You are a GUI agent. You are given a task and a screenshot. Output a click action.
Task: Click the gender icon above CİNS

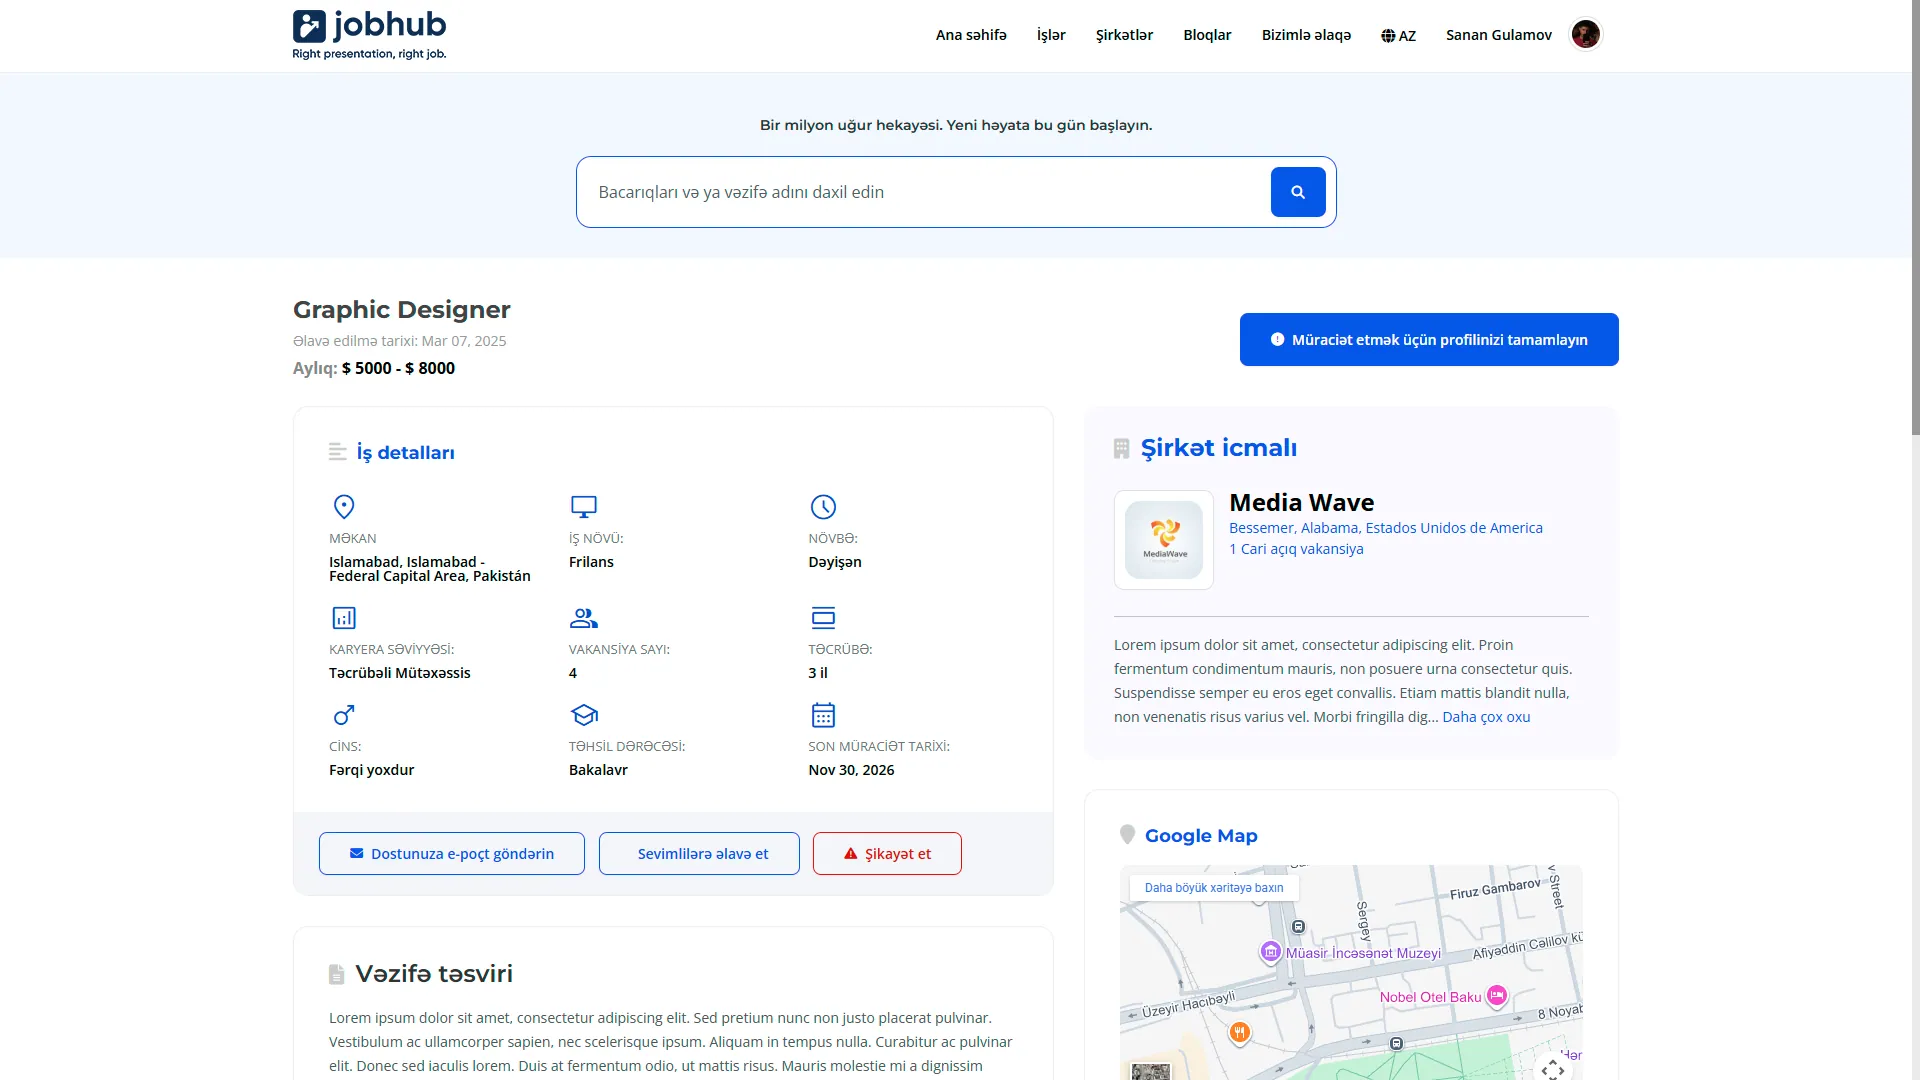click(x=344, y=715)
